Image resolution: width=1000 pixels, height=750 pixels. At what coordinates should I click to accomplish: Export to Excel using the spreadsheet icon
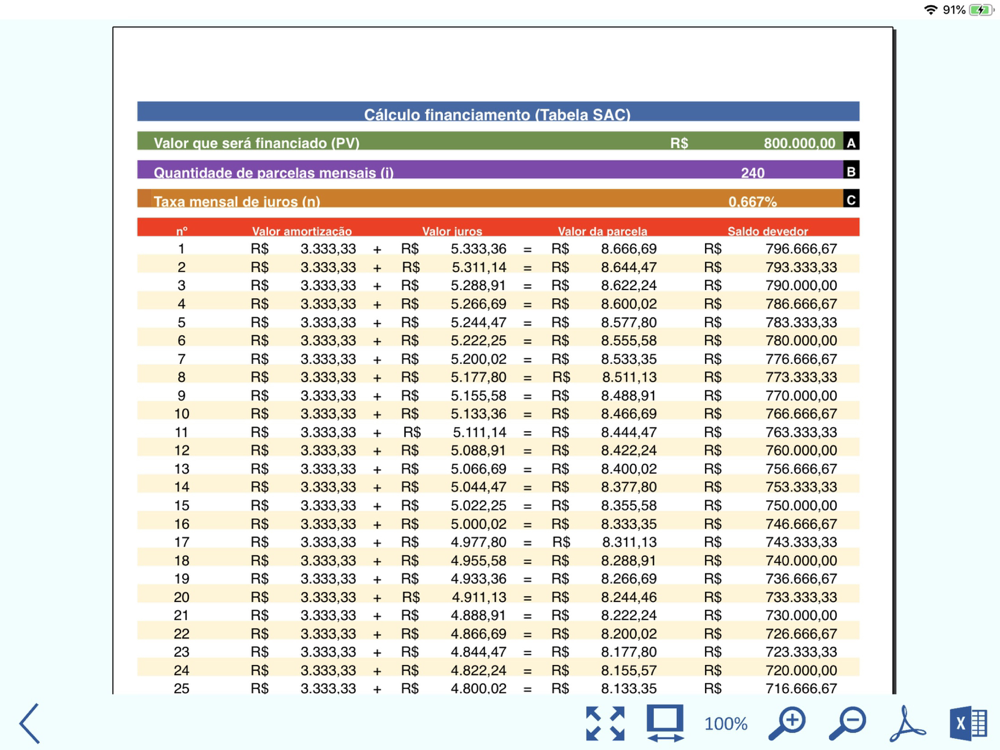click(968, 723)
